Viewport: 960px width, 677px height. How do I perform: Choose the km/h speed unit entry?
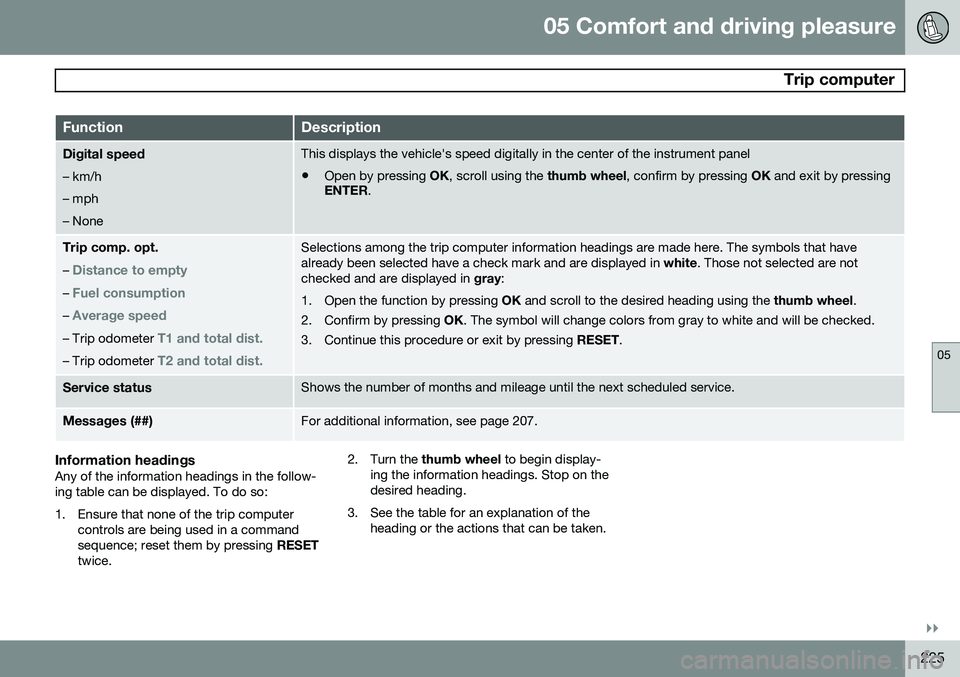click(82, 176)
